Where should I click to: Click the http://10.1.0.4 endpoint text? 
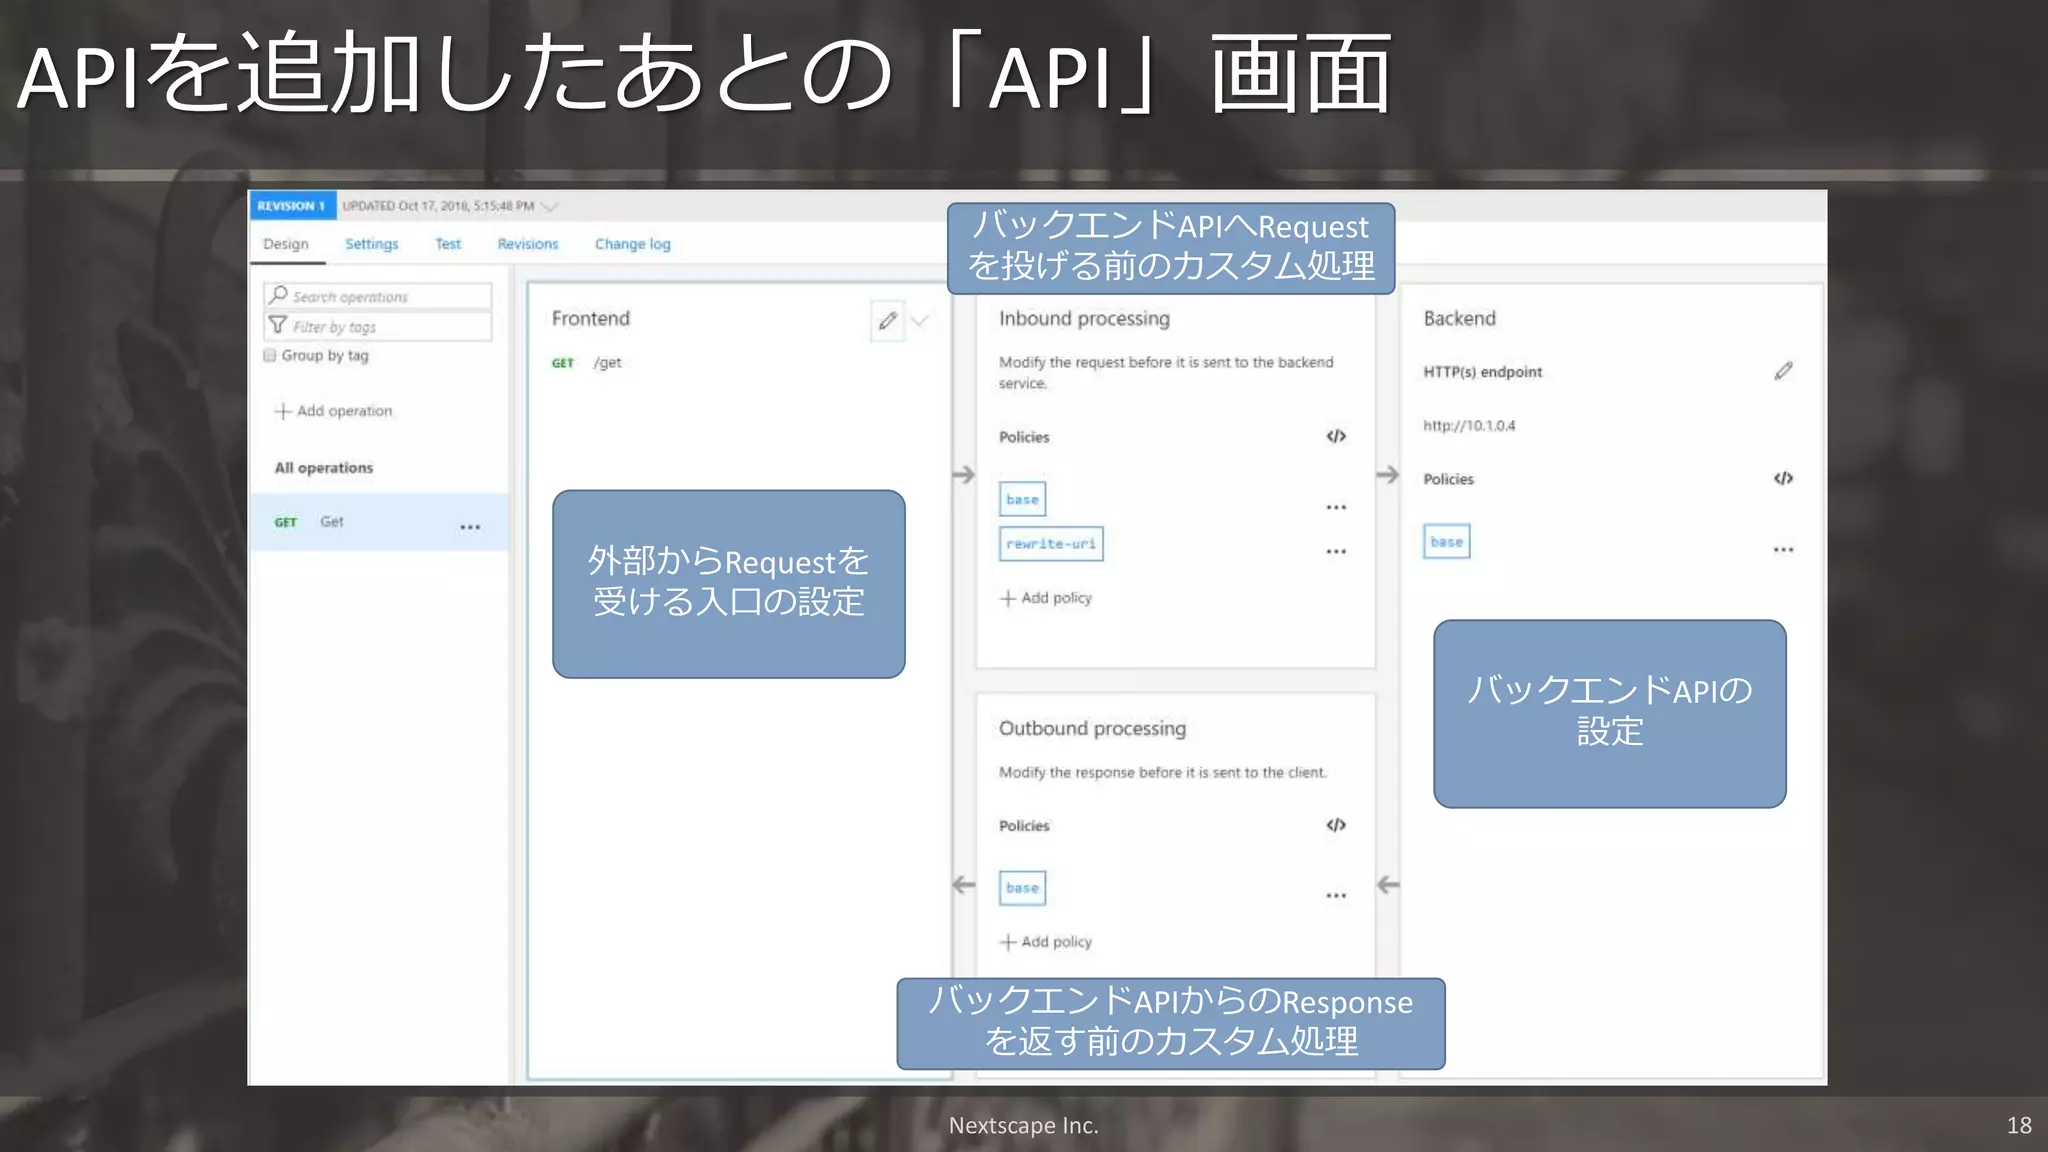tap(1469, 426)
